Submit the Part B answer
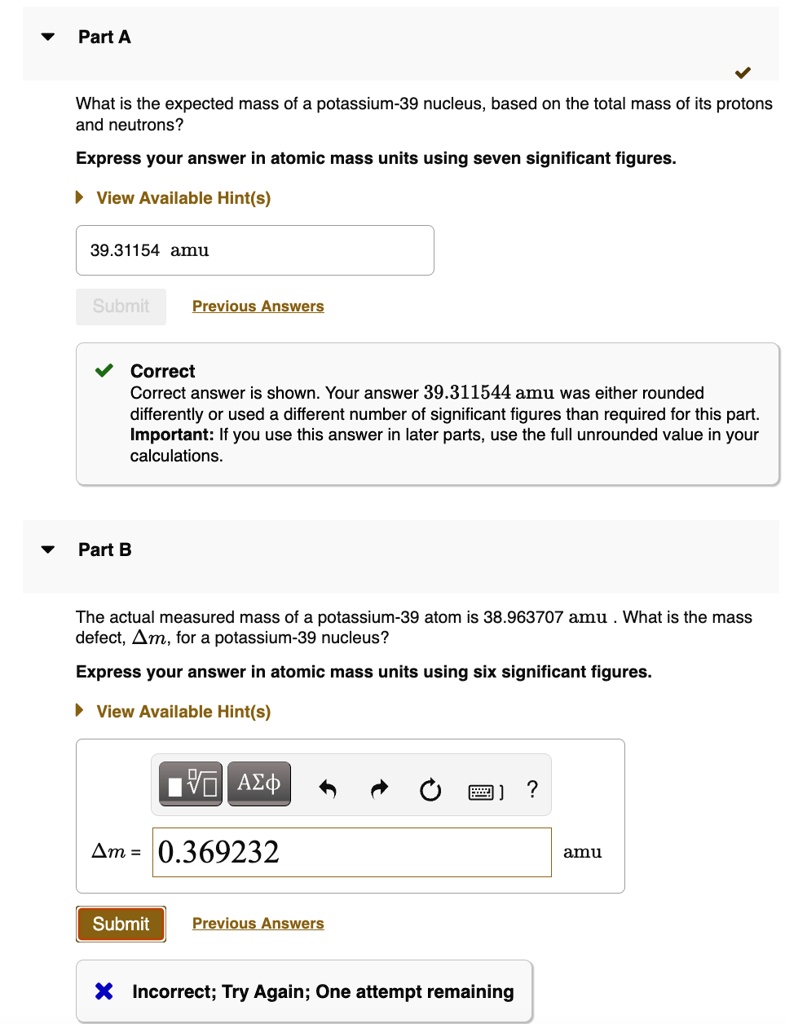This screenshot has height=1024, width=785. 121,924
